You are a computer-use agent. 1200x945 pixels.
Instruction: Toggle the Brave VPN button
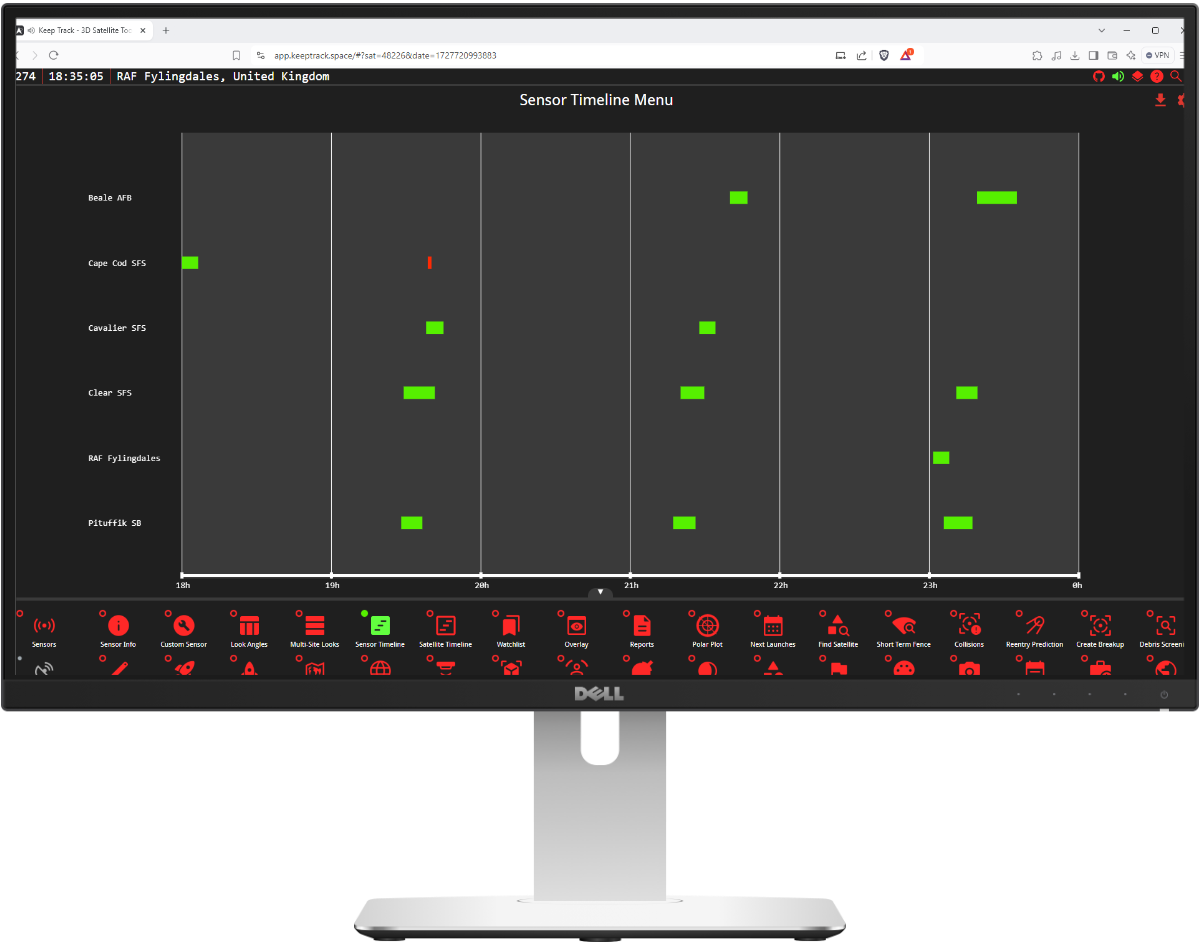coord(1157,55)
